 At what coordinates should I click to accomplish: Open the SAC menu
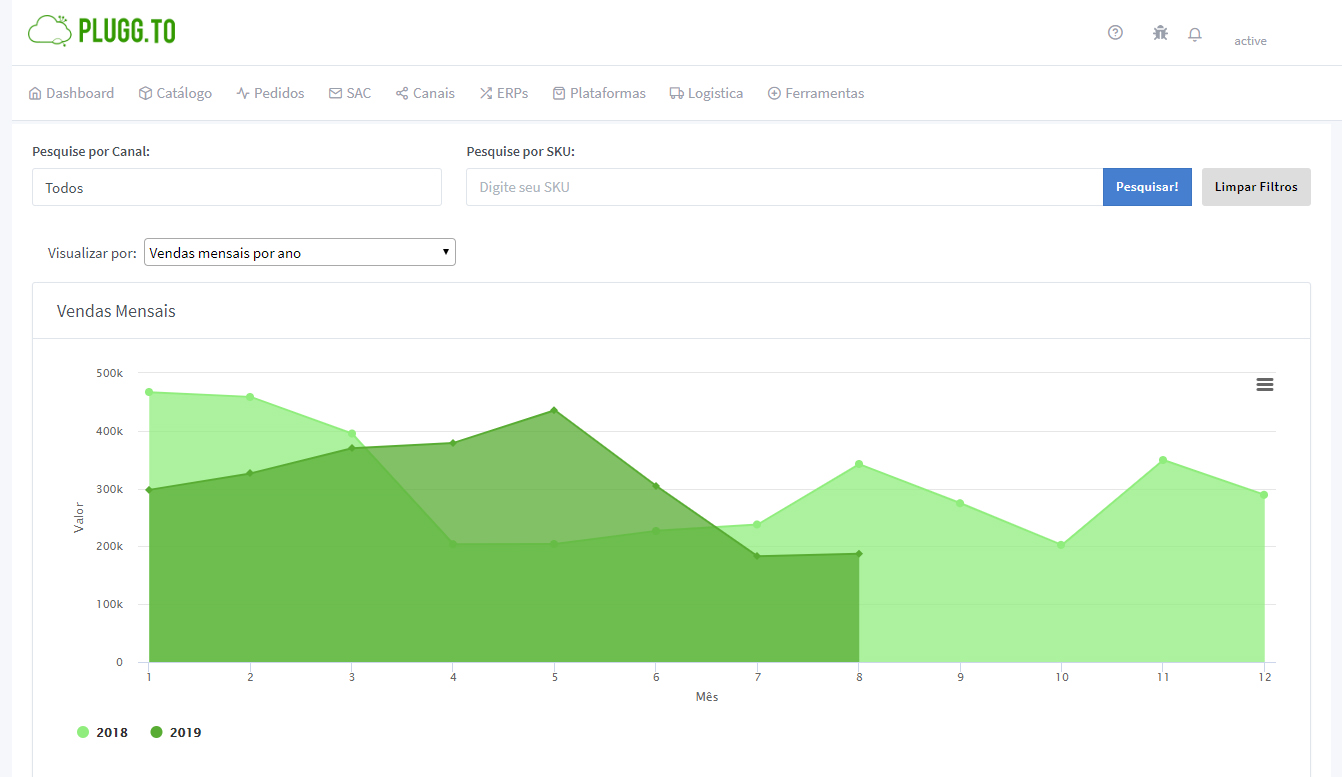click(350, 93)
